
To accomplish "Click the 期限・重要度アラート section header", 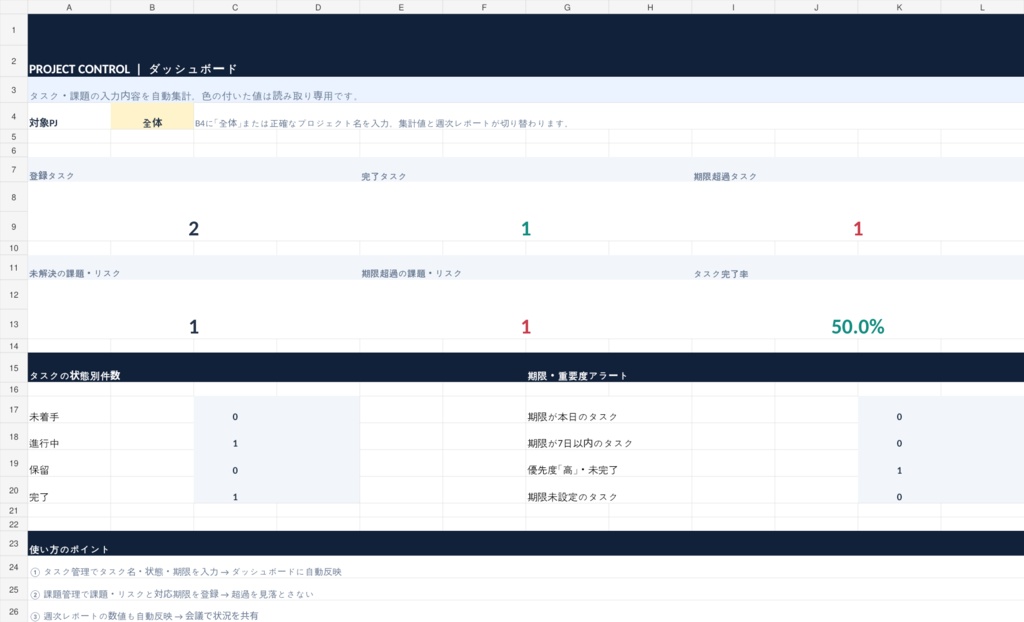I will pos(577,376).
